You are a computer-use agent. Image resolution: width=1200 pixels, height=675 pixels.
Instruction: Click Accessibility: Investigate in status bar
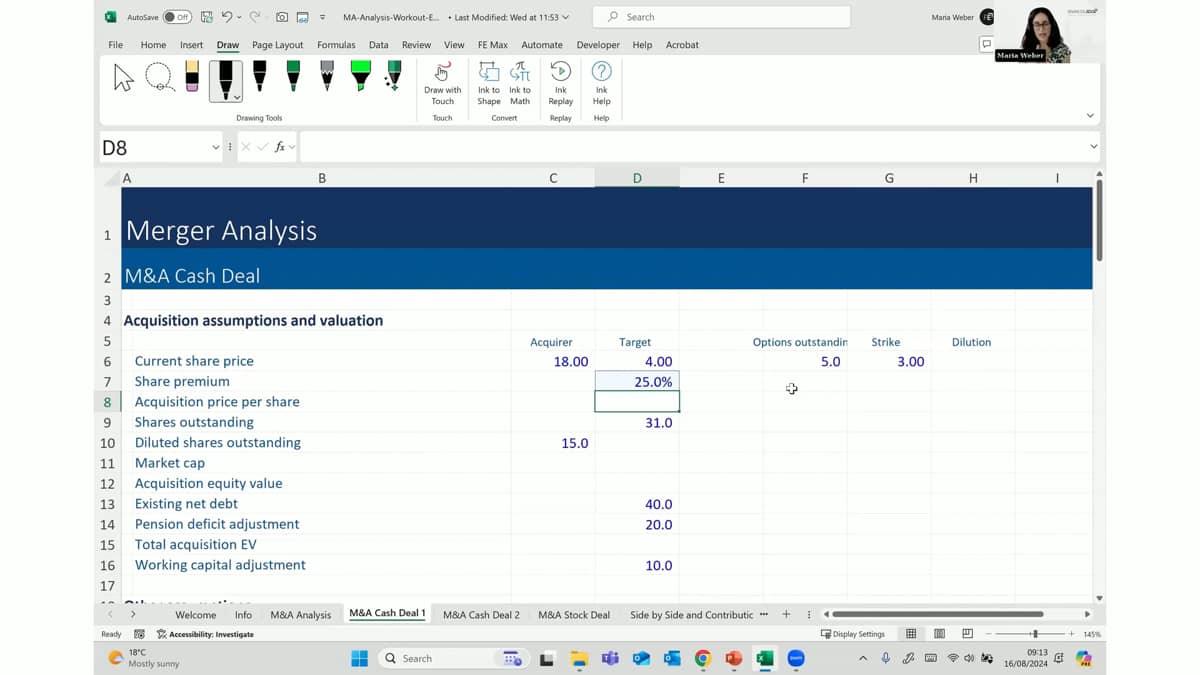[x=205, y=634]
